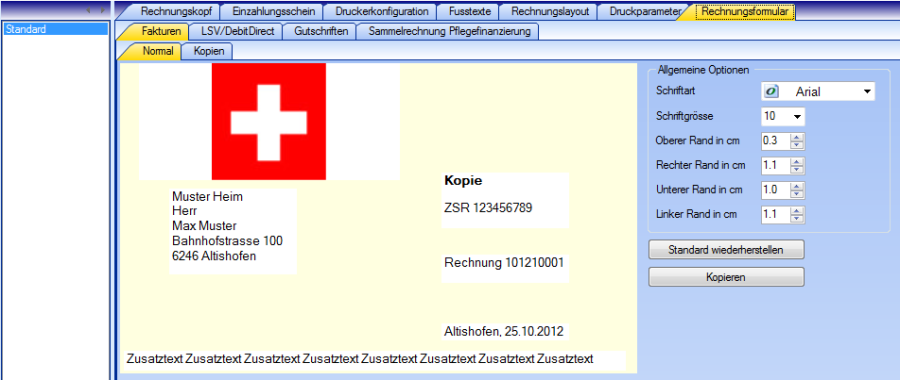Click Standard wiederherstellen button
Viewport: 900px width, 380px height.
726,250
